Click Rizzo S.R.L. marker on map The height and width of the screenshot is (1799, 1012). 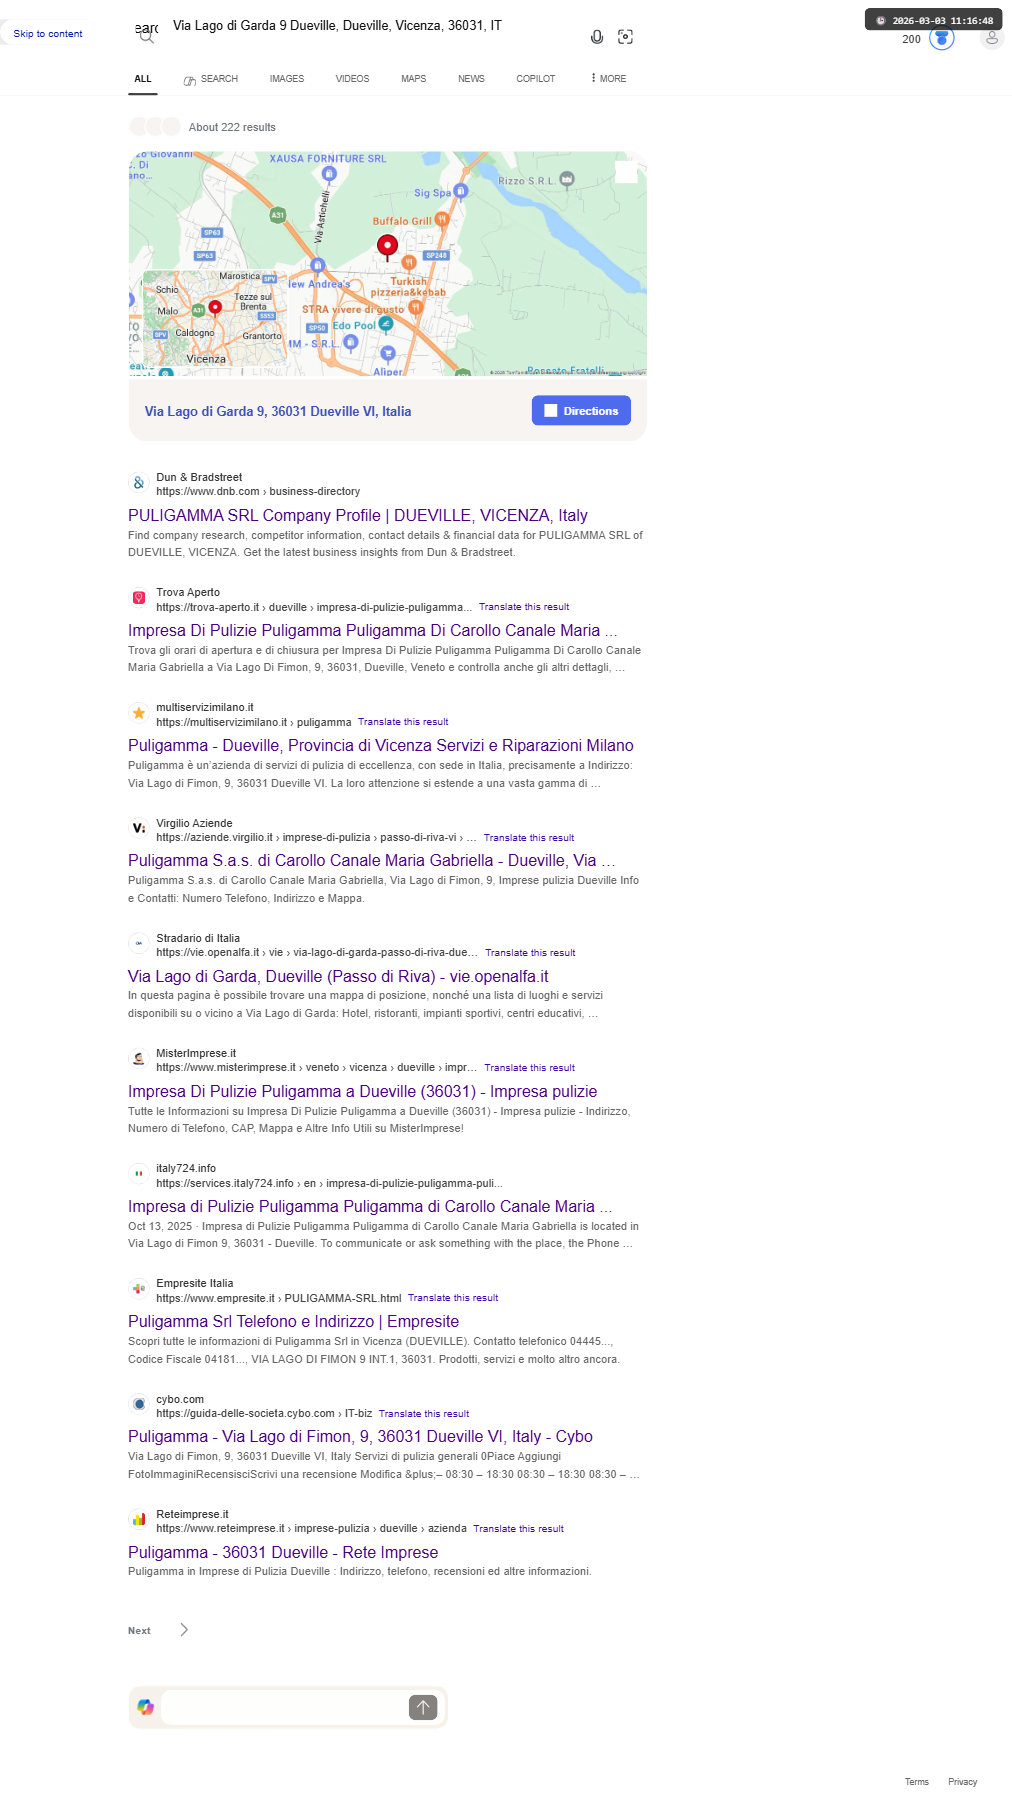(x=567, y=180)
